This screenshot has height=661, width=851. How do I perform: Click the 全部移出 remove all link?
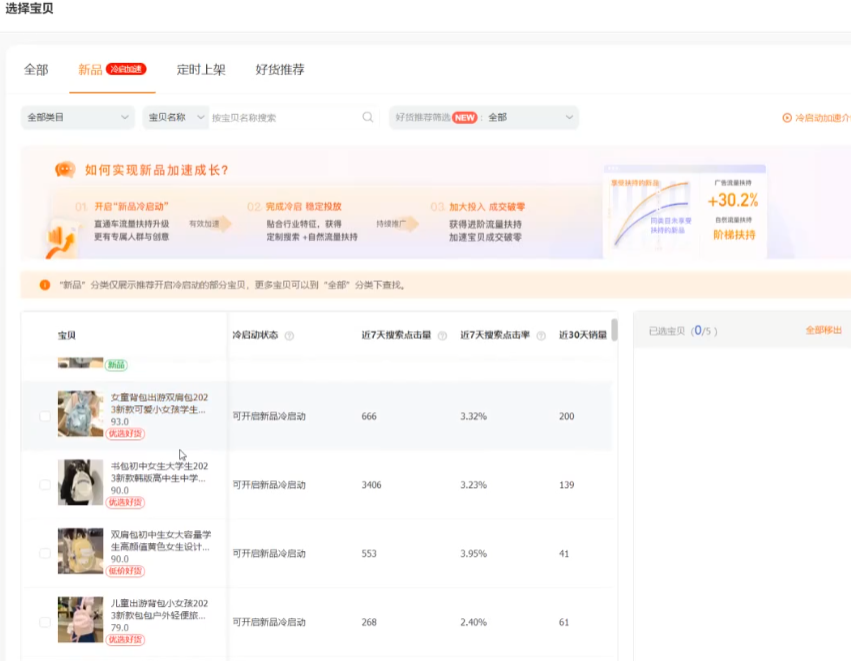point(823,330)
